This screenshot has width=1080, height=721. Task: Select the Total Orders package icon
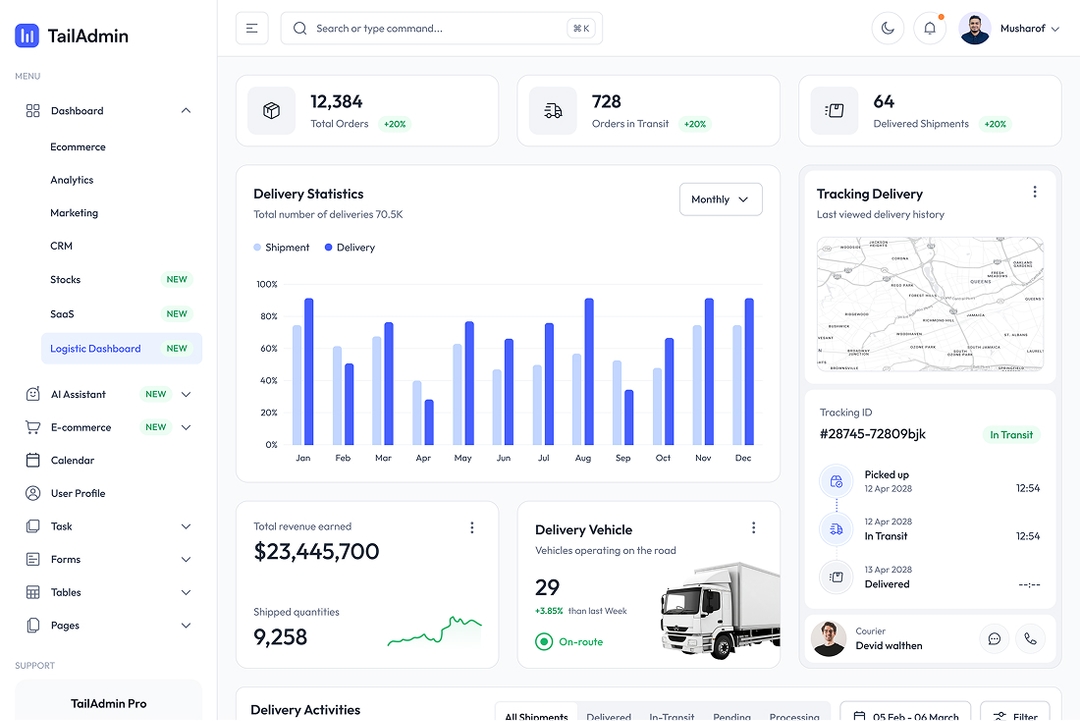[x=270, y=110]
